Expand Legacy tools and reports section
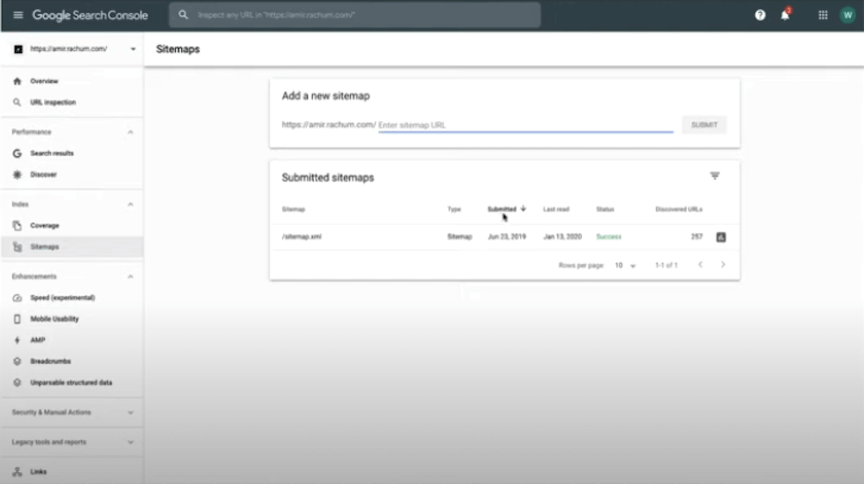 click(x=131, y=442)
